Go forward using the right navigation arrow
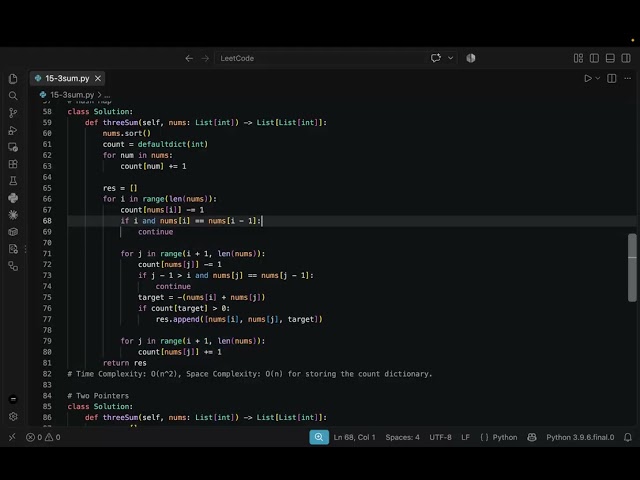Image resolution: width=640 pixels, height=480 pixels. tap(205, 58)
